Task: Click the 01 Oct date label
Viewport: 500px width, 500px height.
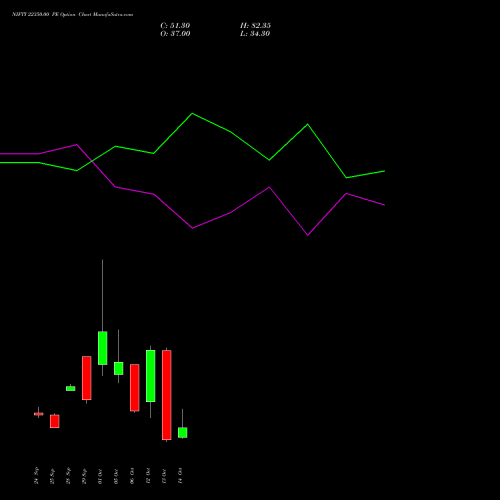Action: [x=101, y=476]
